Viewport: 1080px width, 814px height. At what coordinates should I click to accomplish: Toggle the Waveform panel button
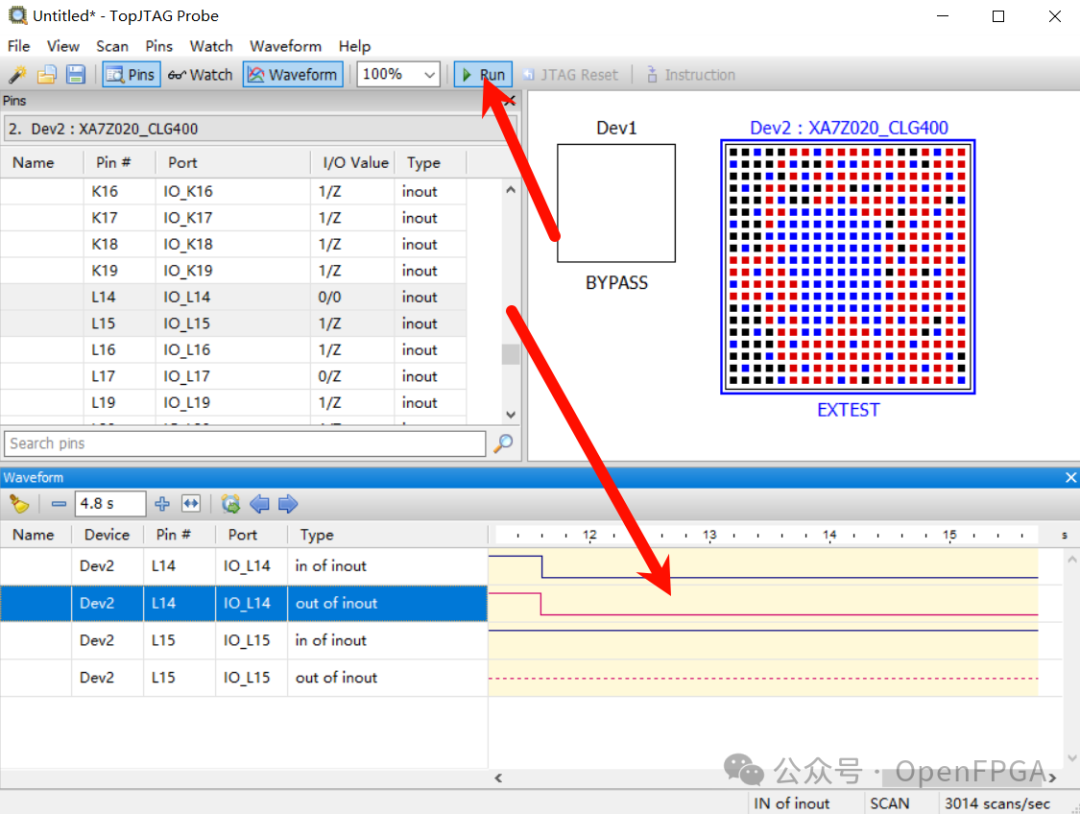click(x=293, y=74)
